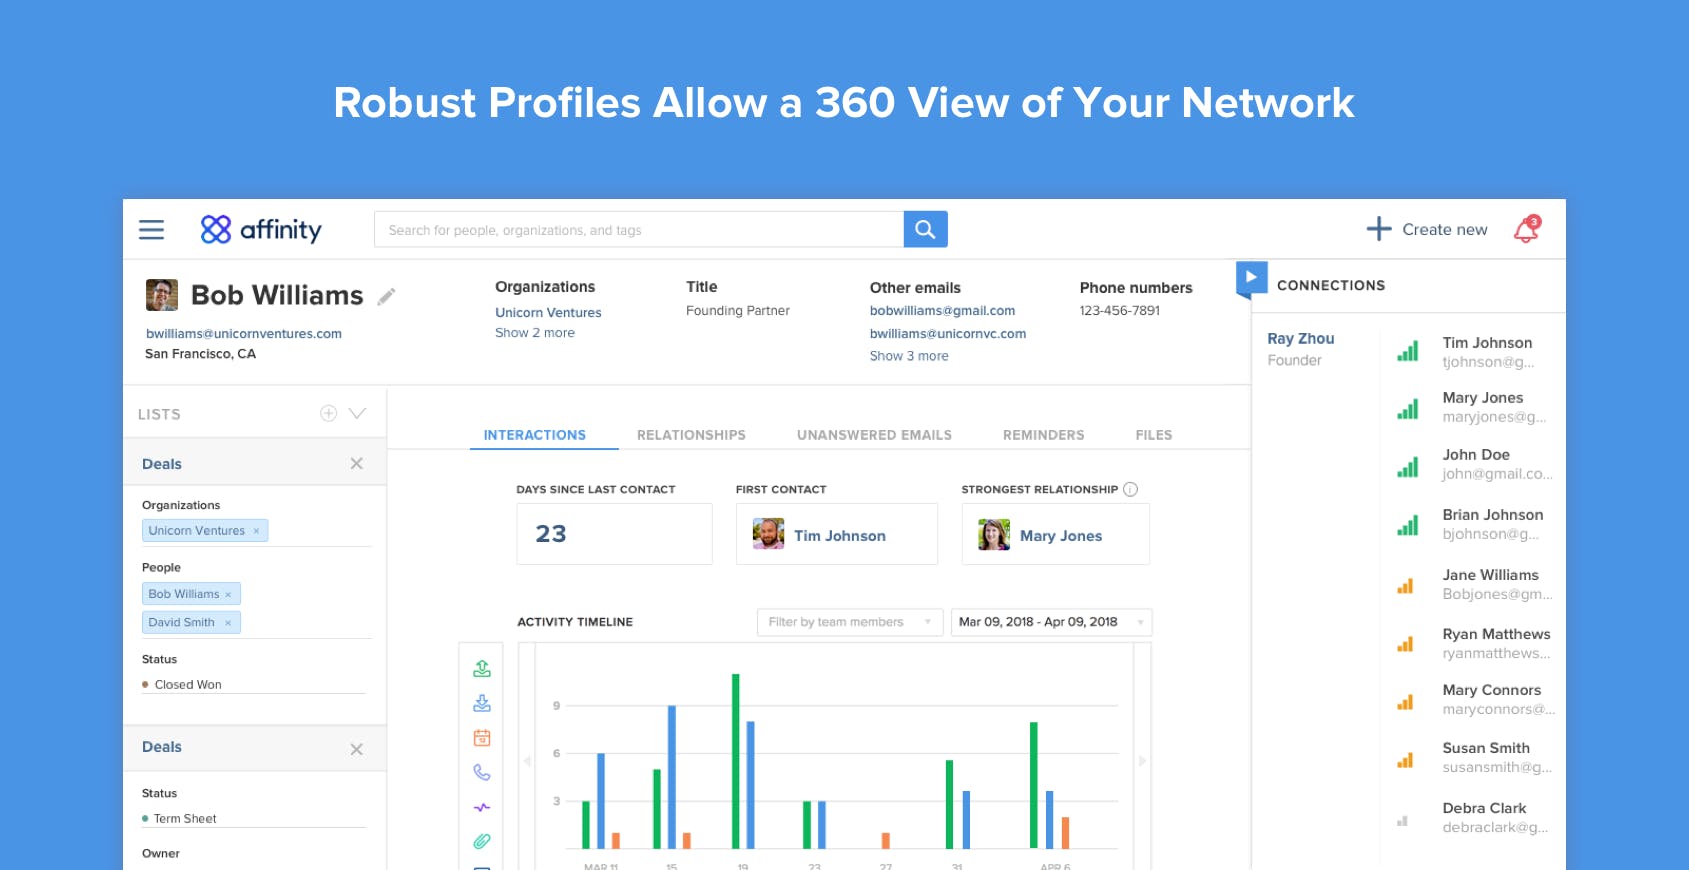
Task: Remove the Bob Williams tag
Action: (x=228, y=594)
